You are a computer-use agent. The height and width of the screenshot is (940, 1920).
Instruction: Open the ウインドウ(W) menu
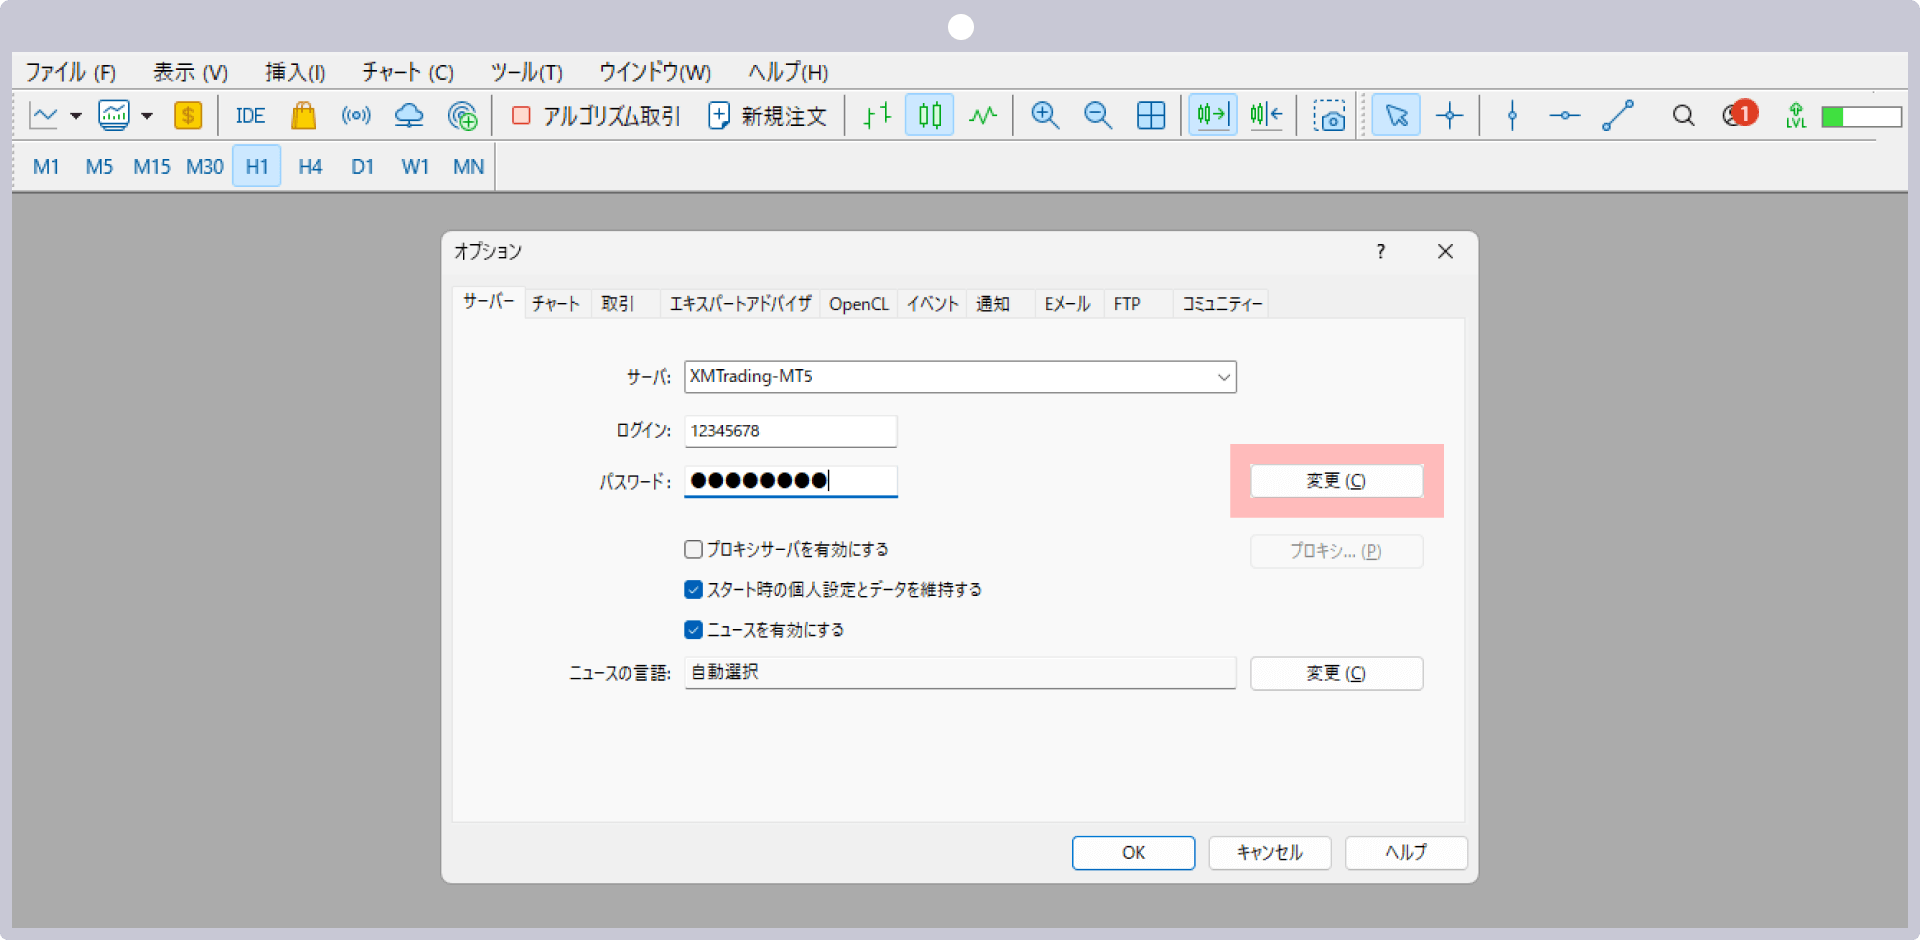click(655, 72)
